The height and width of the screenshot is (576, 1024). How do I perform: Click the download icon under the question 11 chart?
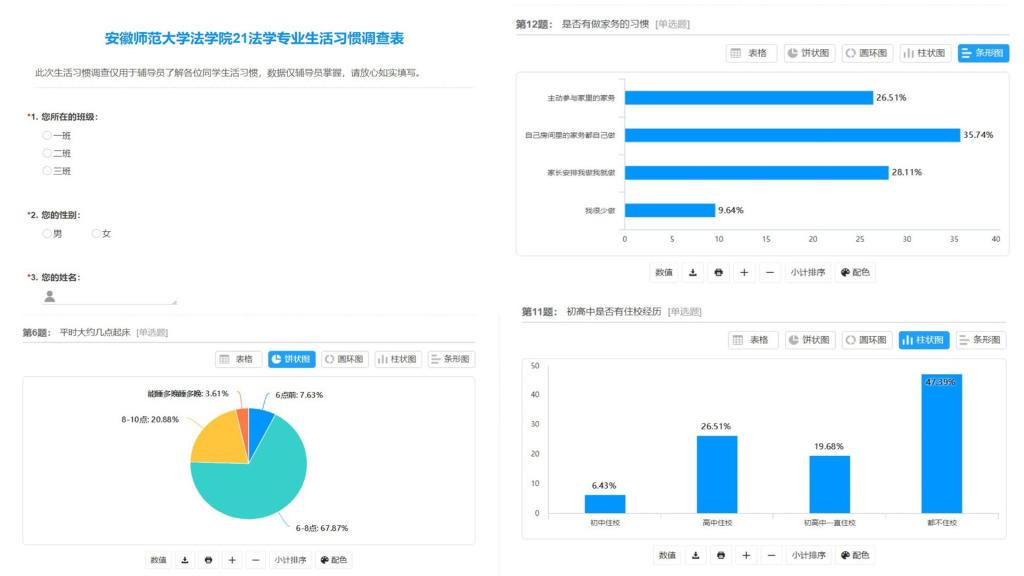696,555
